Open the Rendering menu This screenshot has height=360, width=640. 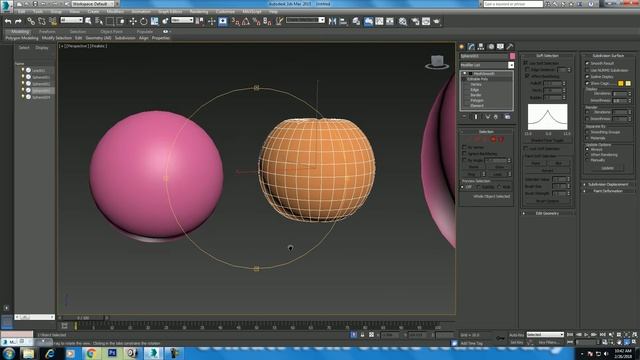pyautogui.click(x=199, y=12)
